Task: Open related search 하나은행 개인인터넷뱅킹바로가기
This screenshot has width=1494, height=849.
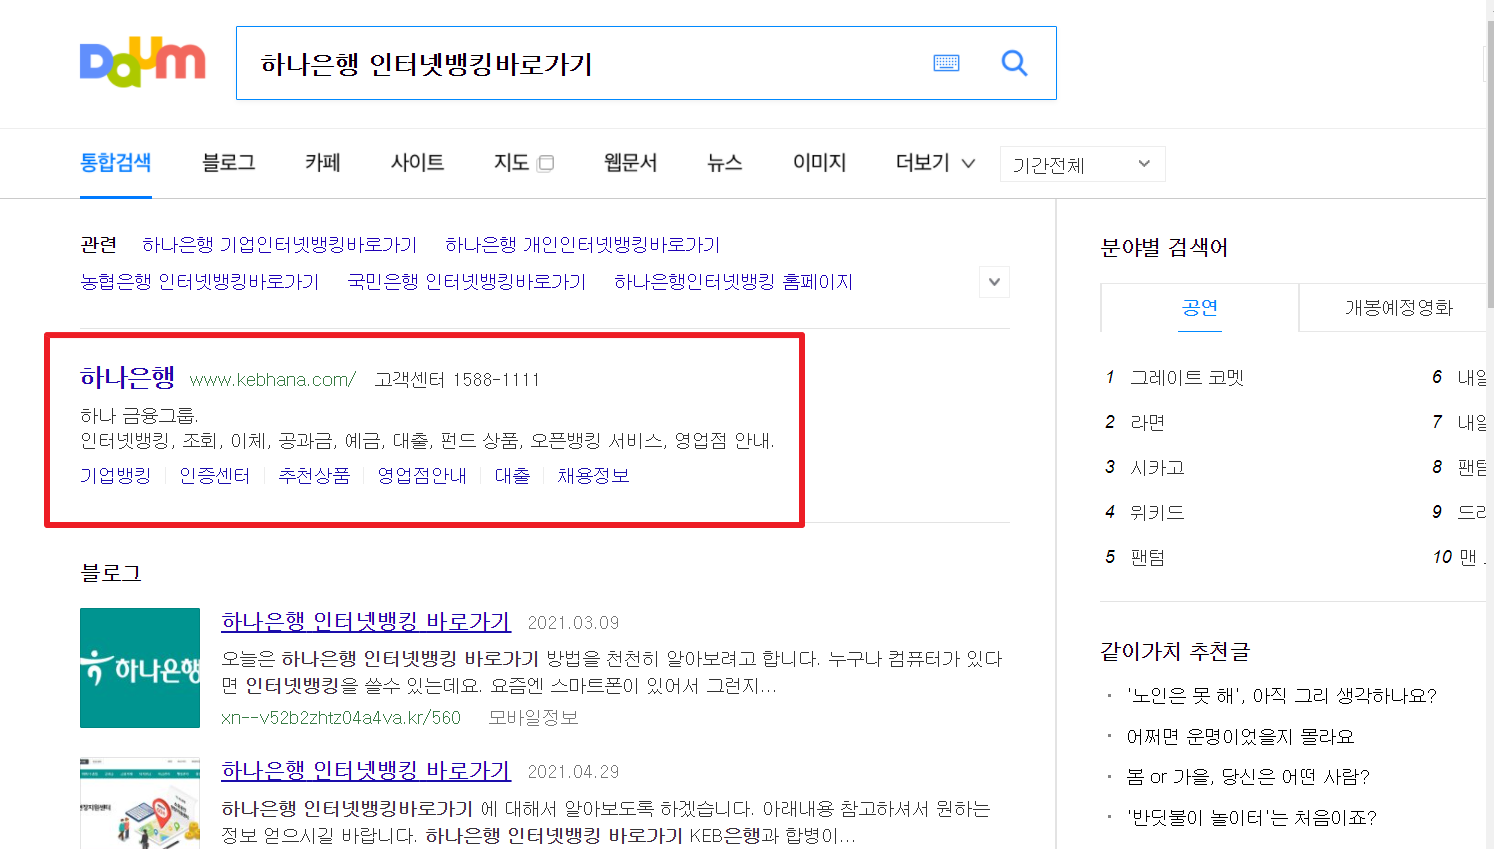Action: click(582, 245)
